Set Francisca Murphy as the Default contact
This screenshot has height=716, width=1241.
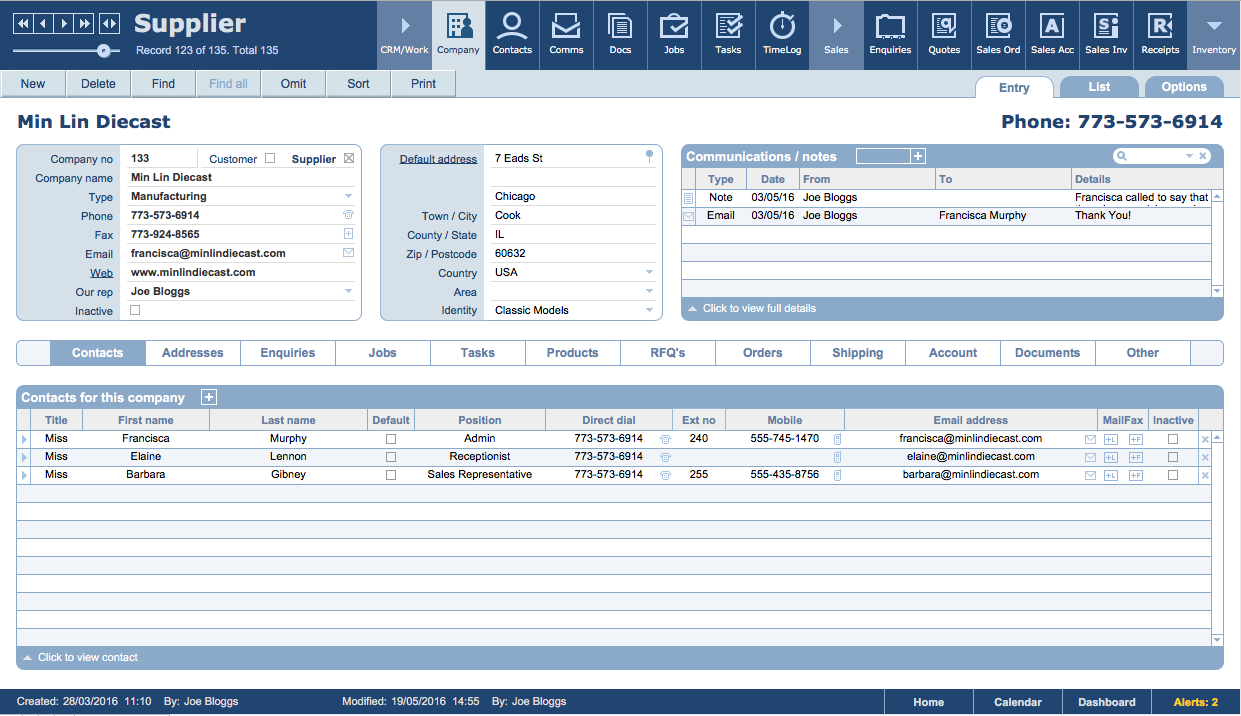pos(391,438)
